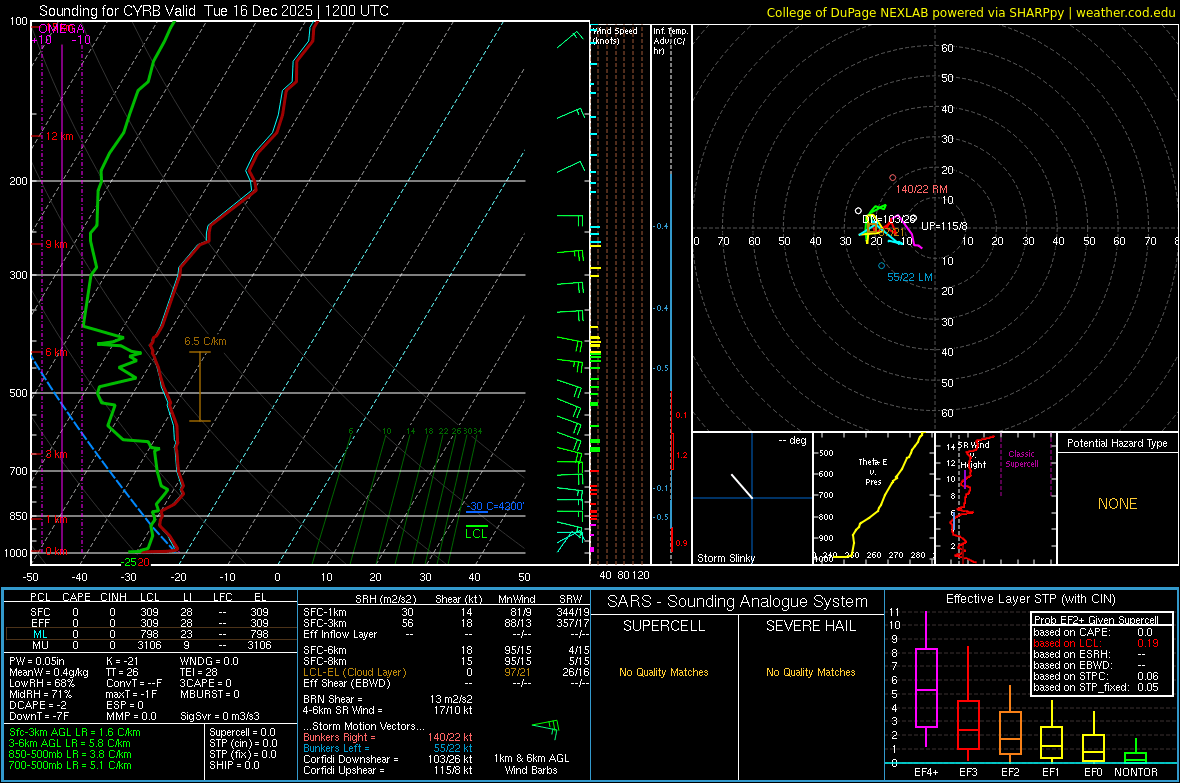
Task: Click 'SARS - Sounding Analogue System' heading
Action: pyautogui.click(x=738, y=602)
